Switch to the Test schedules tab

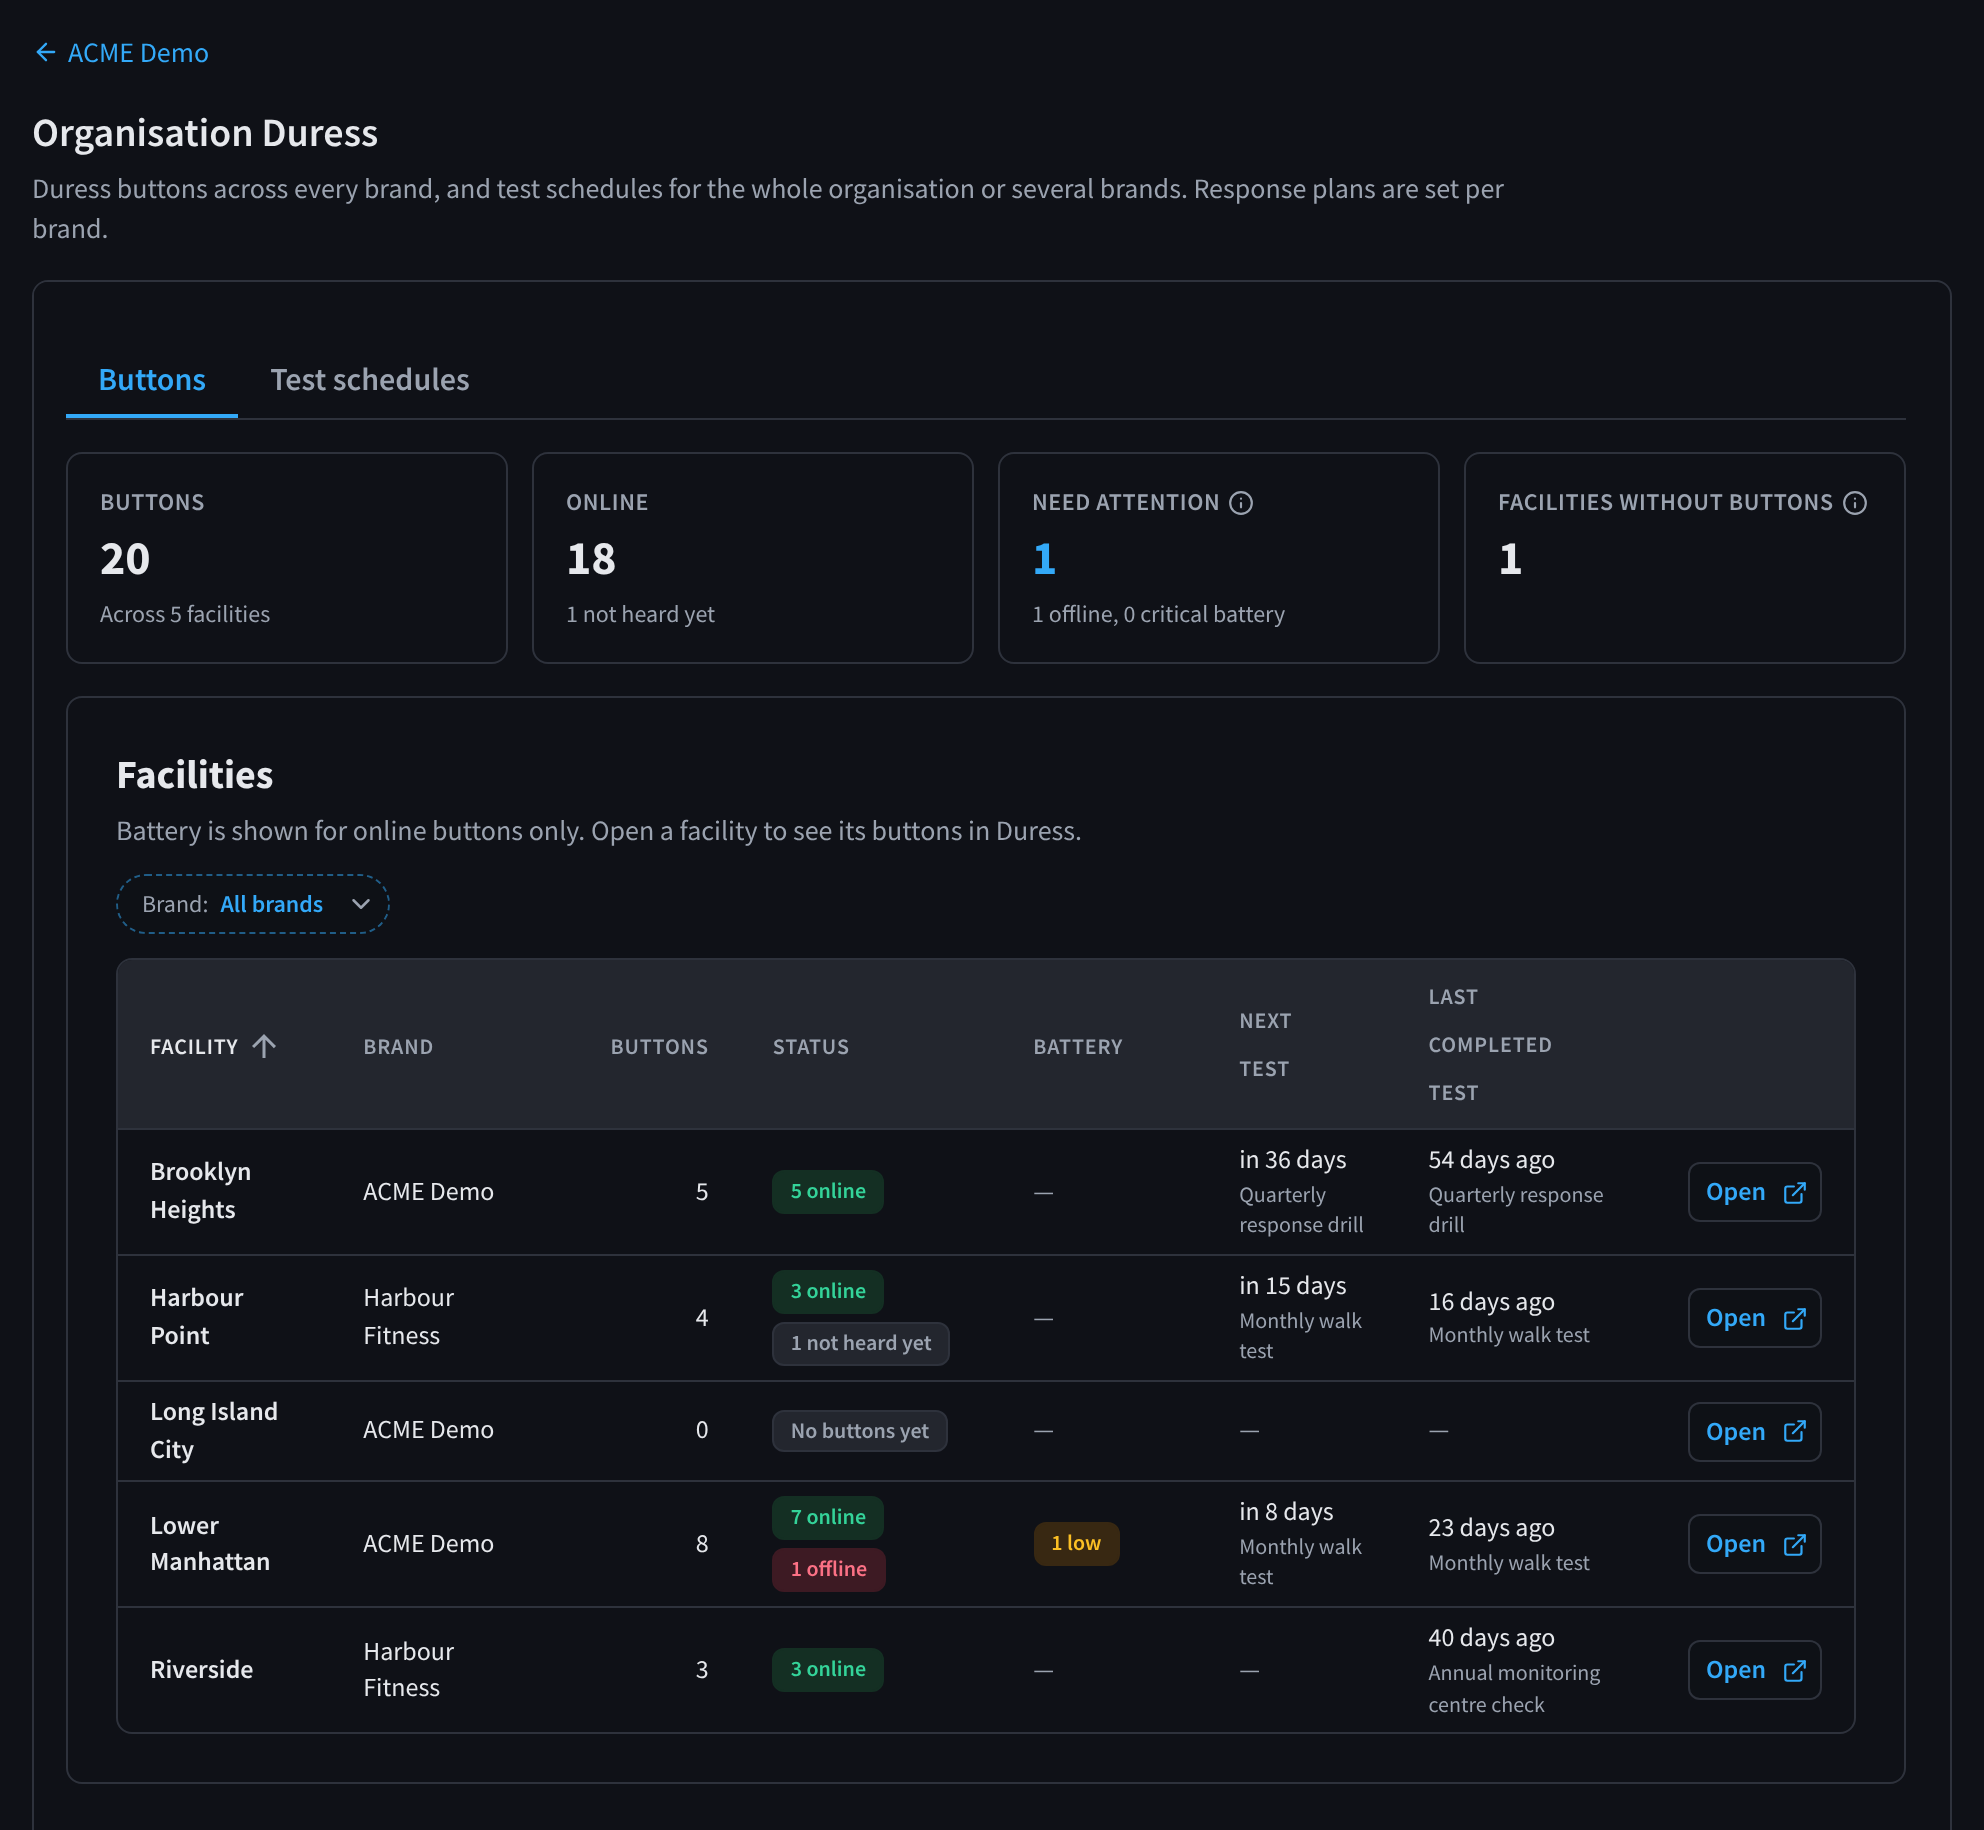pos(370,380)
